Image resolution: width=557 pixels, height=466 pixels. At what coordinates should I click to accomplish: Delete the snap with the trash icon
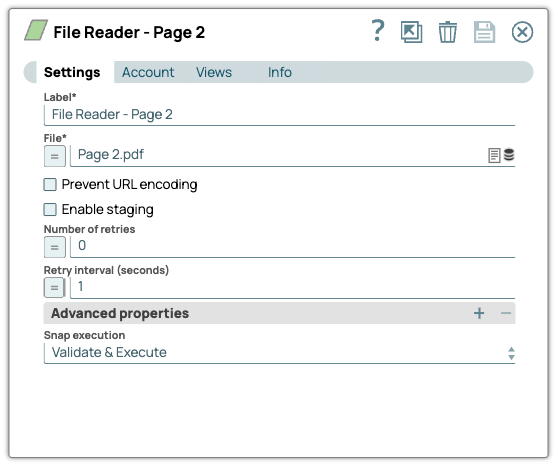tap(448, 32)
